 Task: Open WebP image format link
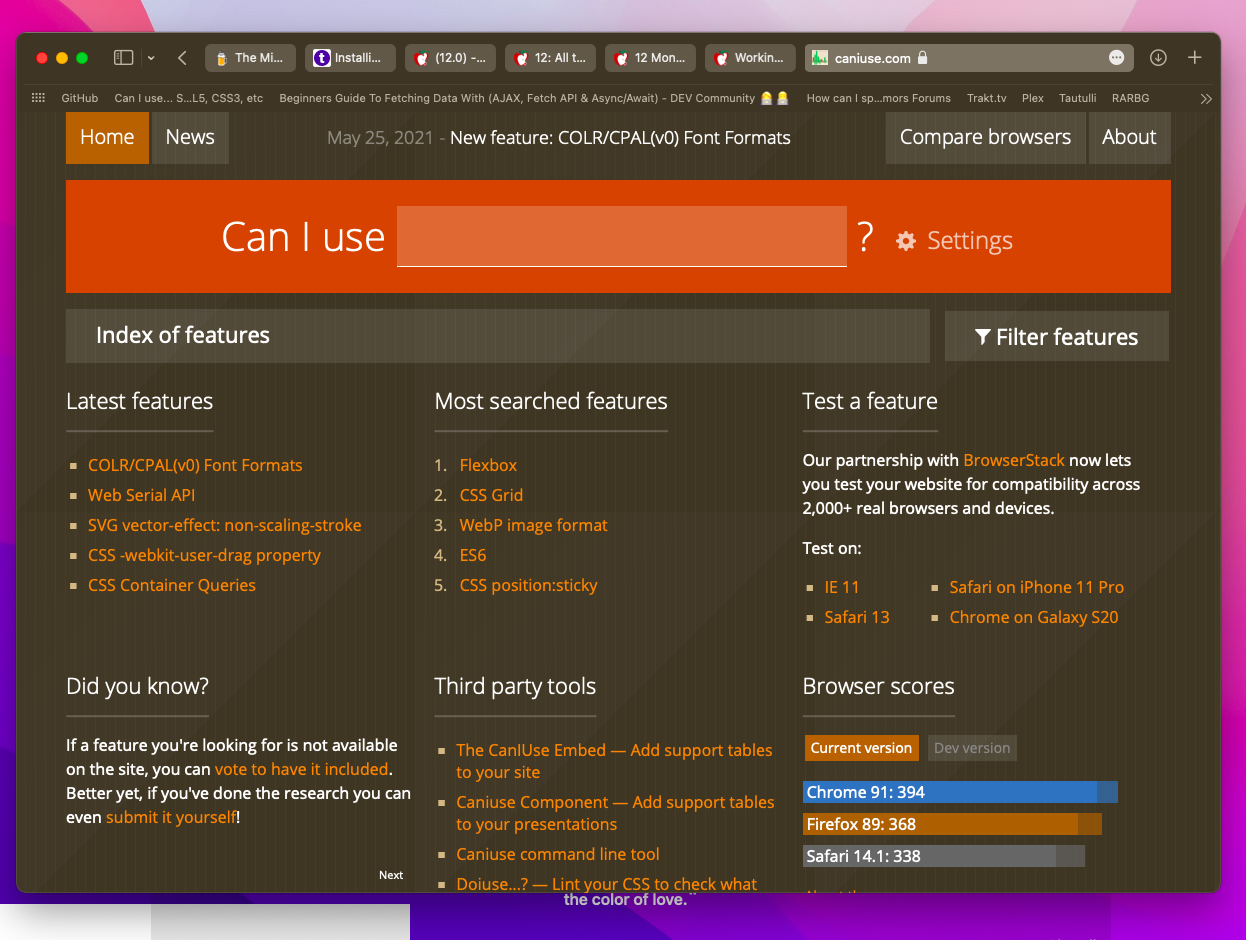point(534,525)
